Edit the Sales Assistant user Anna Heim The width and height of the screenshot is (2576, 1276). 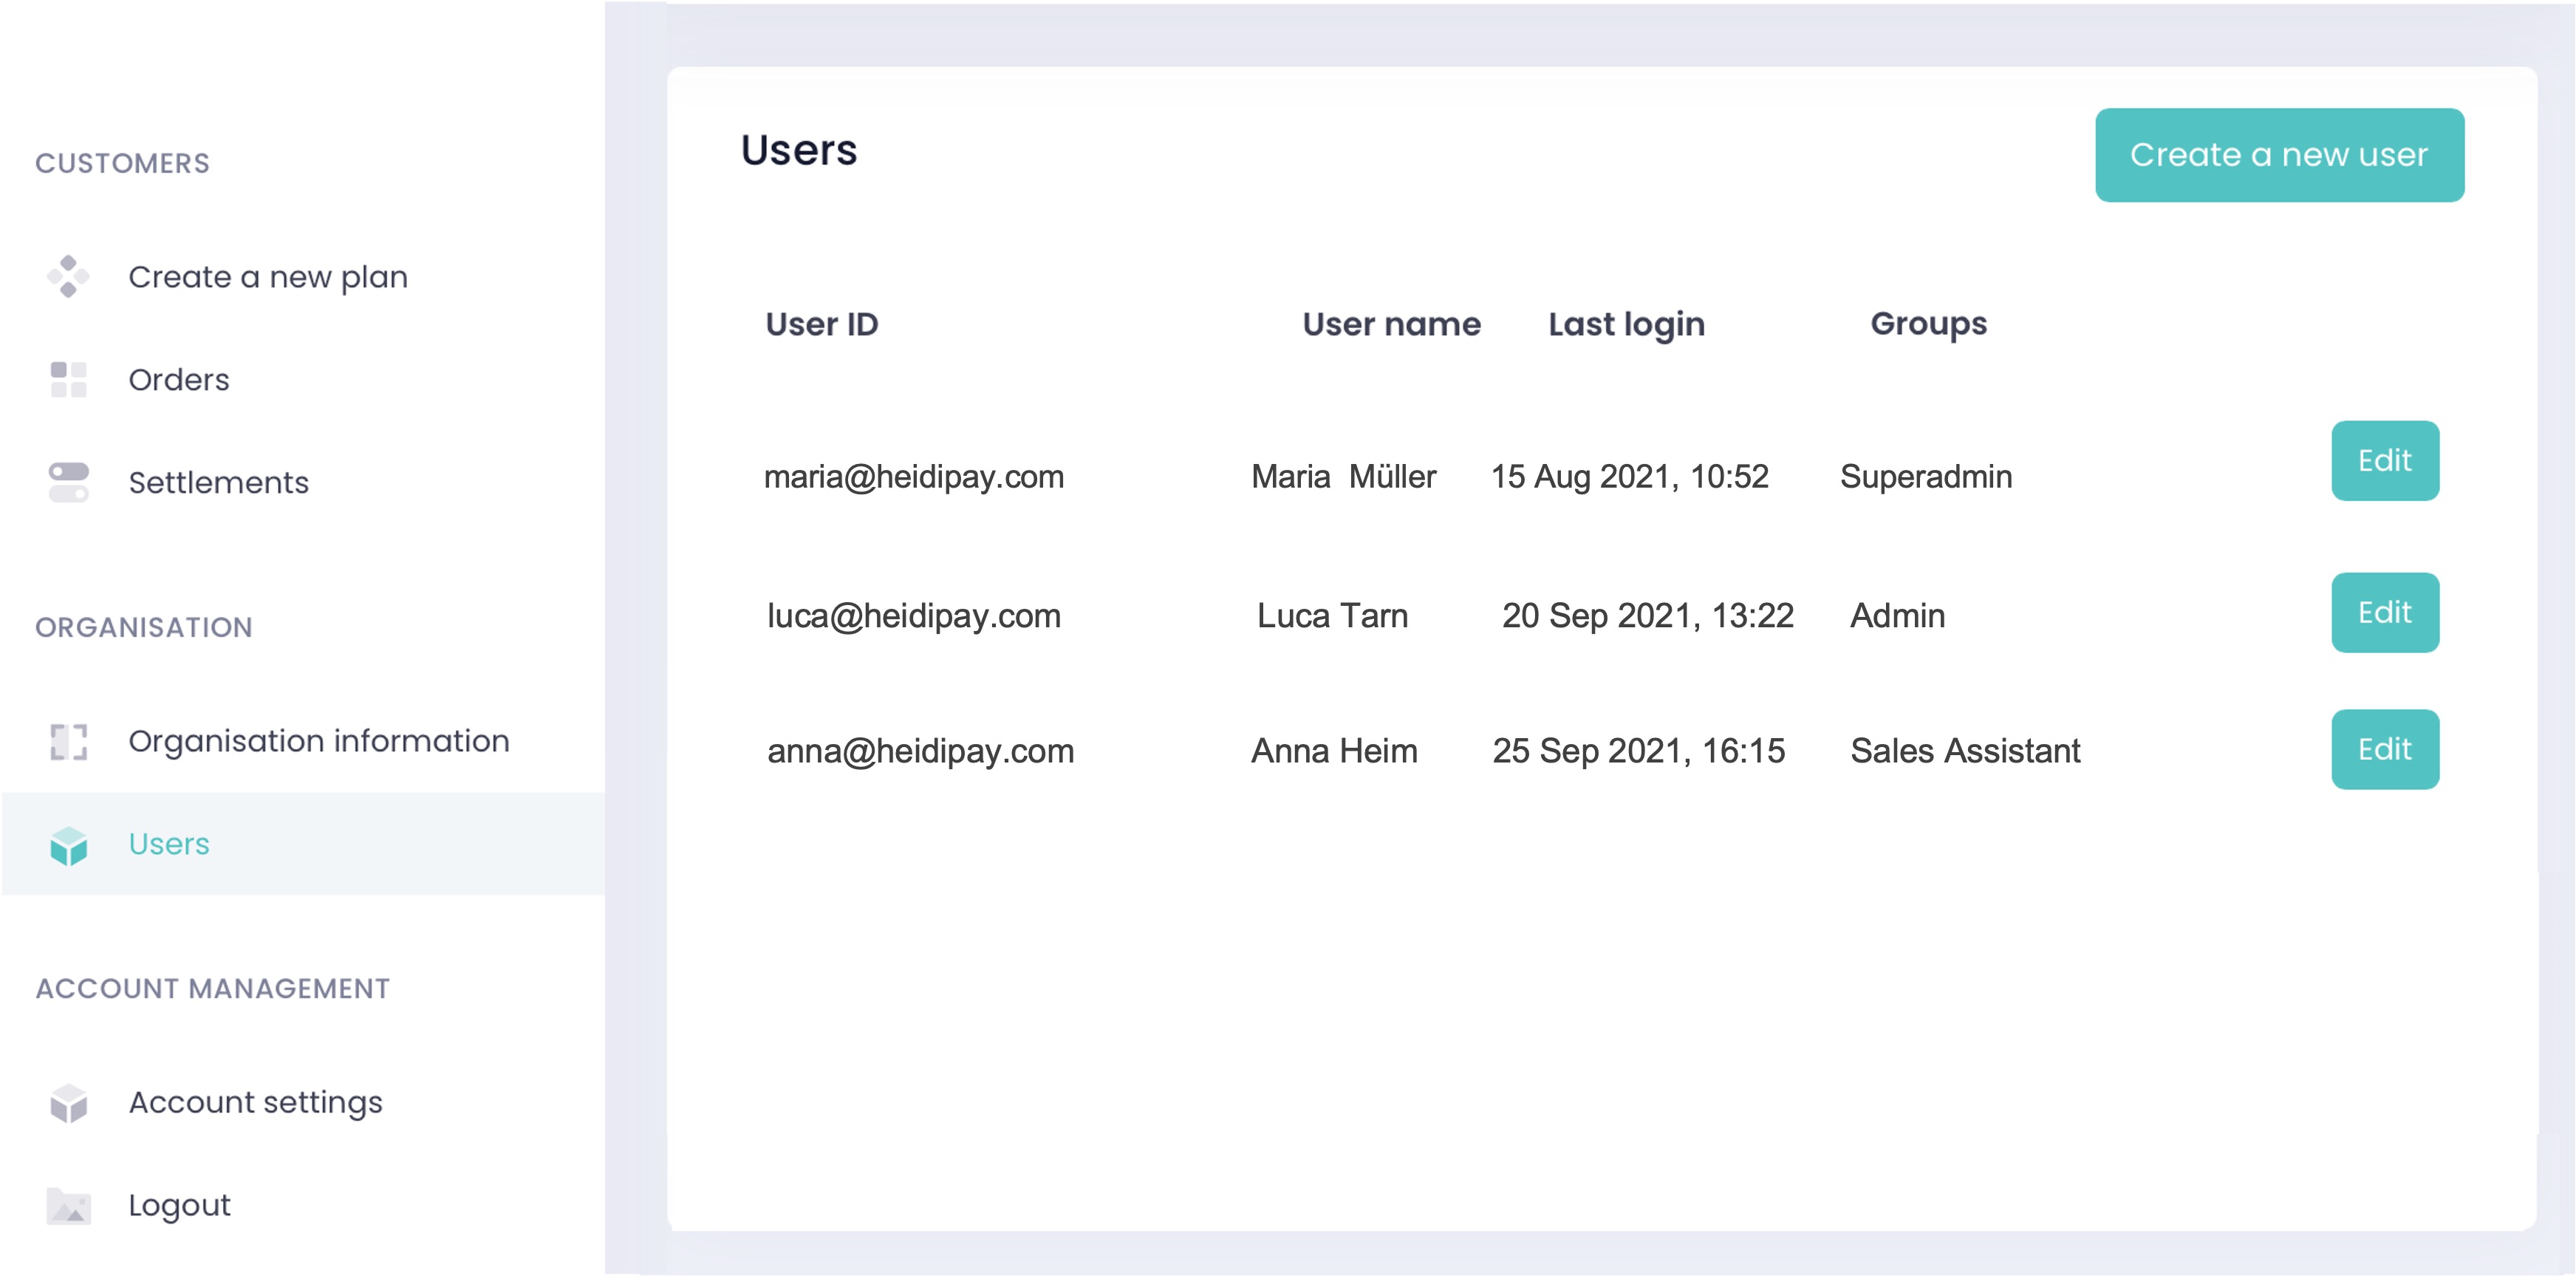(2385, 749)
